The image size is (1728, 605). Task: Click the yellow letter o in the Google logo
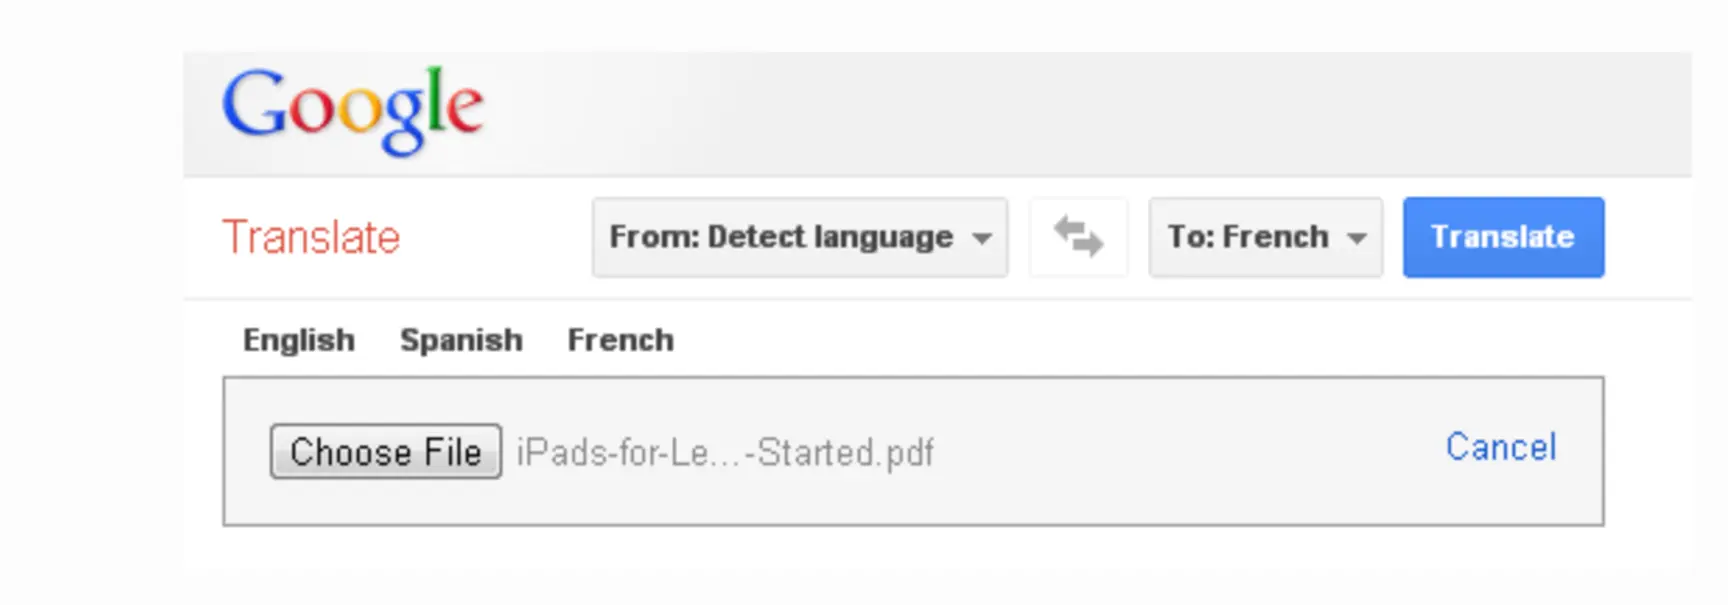coord(360,110)
